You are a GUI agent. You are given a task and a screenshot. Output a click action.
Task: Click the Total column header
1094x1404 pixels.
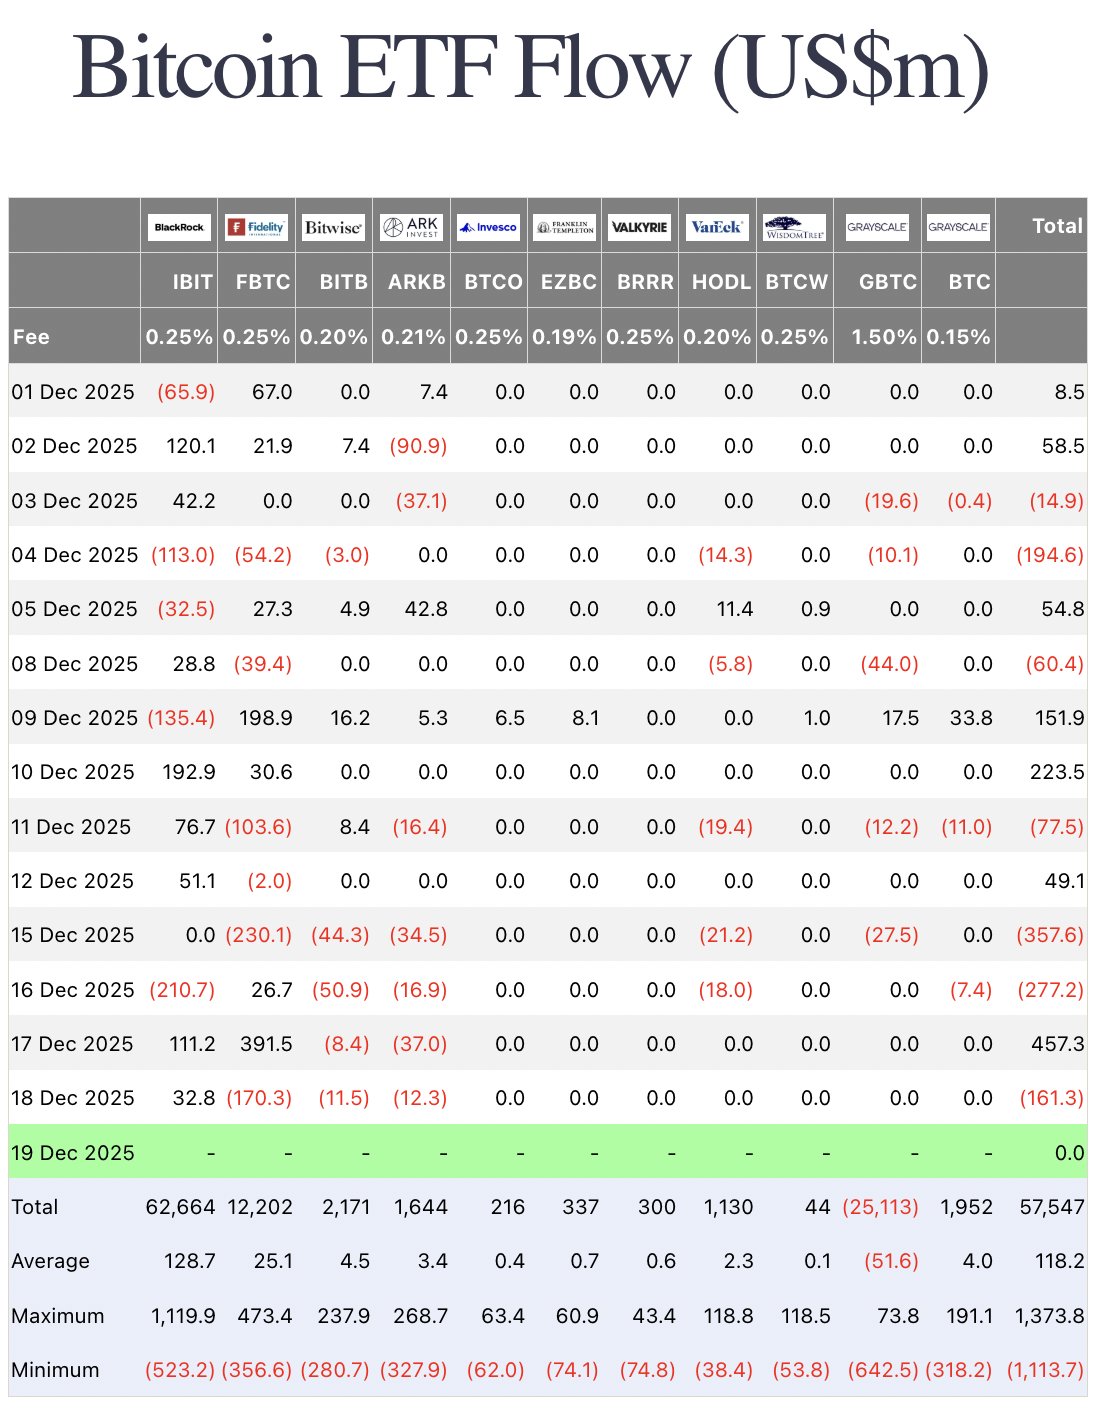point(1058,226)
